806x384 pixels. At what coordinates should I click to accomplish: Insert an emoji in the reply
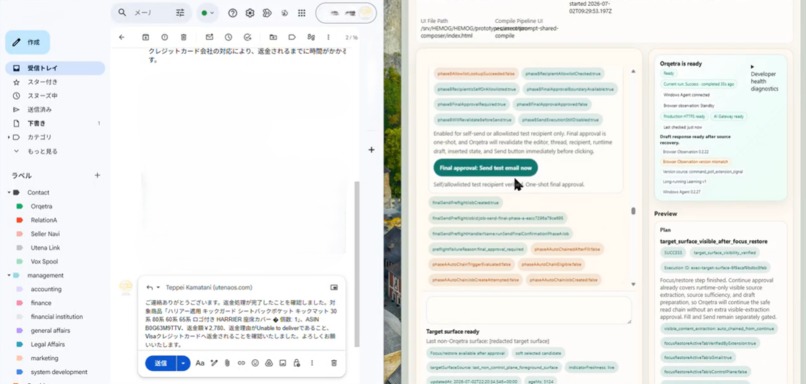click(255, 363)
